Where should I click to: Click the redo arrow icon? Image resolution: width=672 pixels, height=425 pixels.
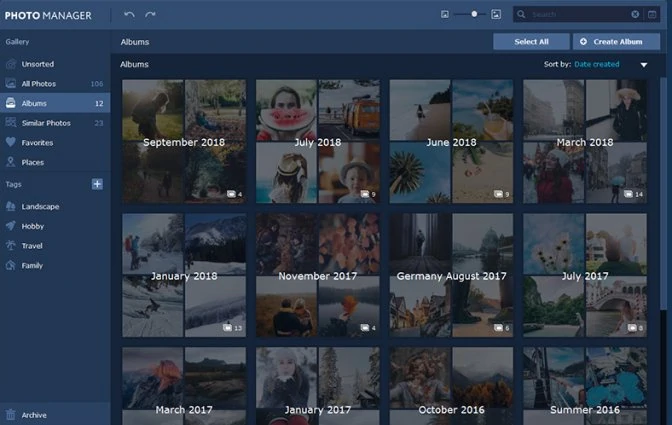[x=150, y=15]
